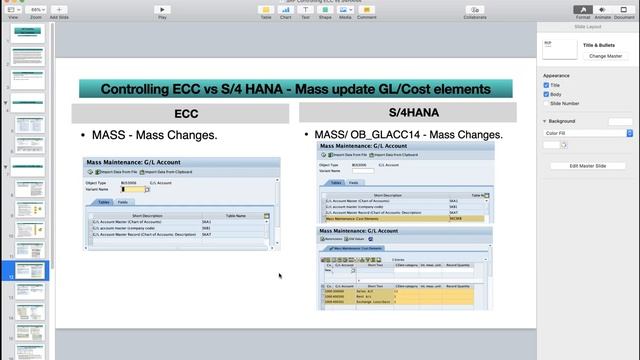
Task: Select the highlighted slide 12 thumbnail
Action: 30,271
